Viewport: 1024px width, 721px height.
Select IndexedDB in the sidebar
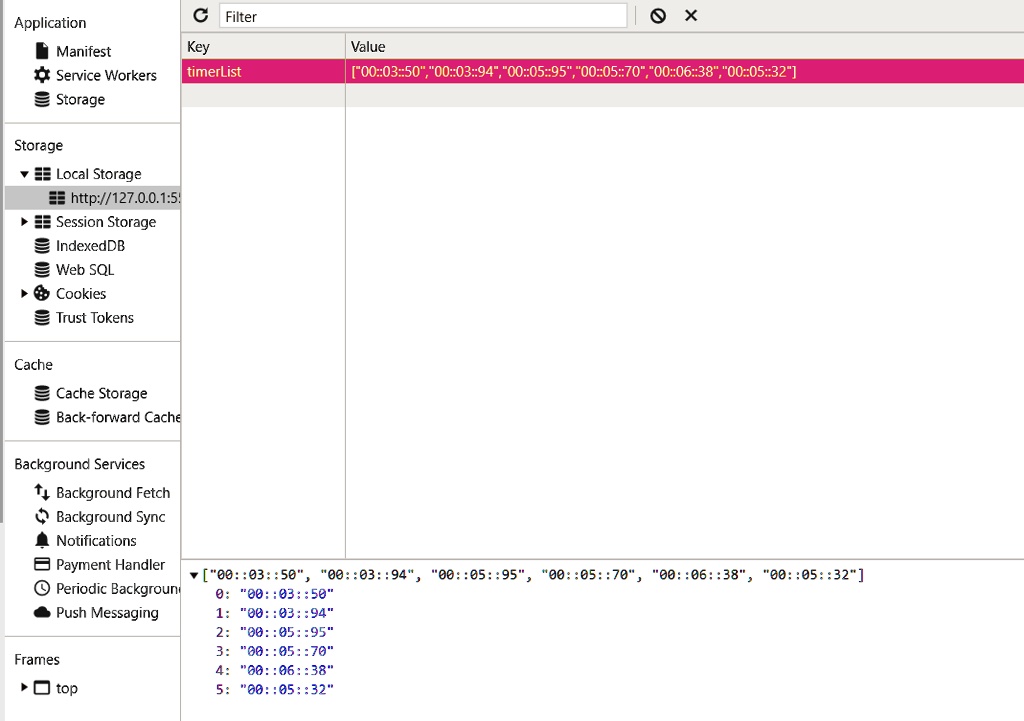click(x=90, y=246)
